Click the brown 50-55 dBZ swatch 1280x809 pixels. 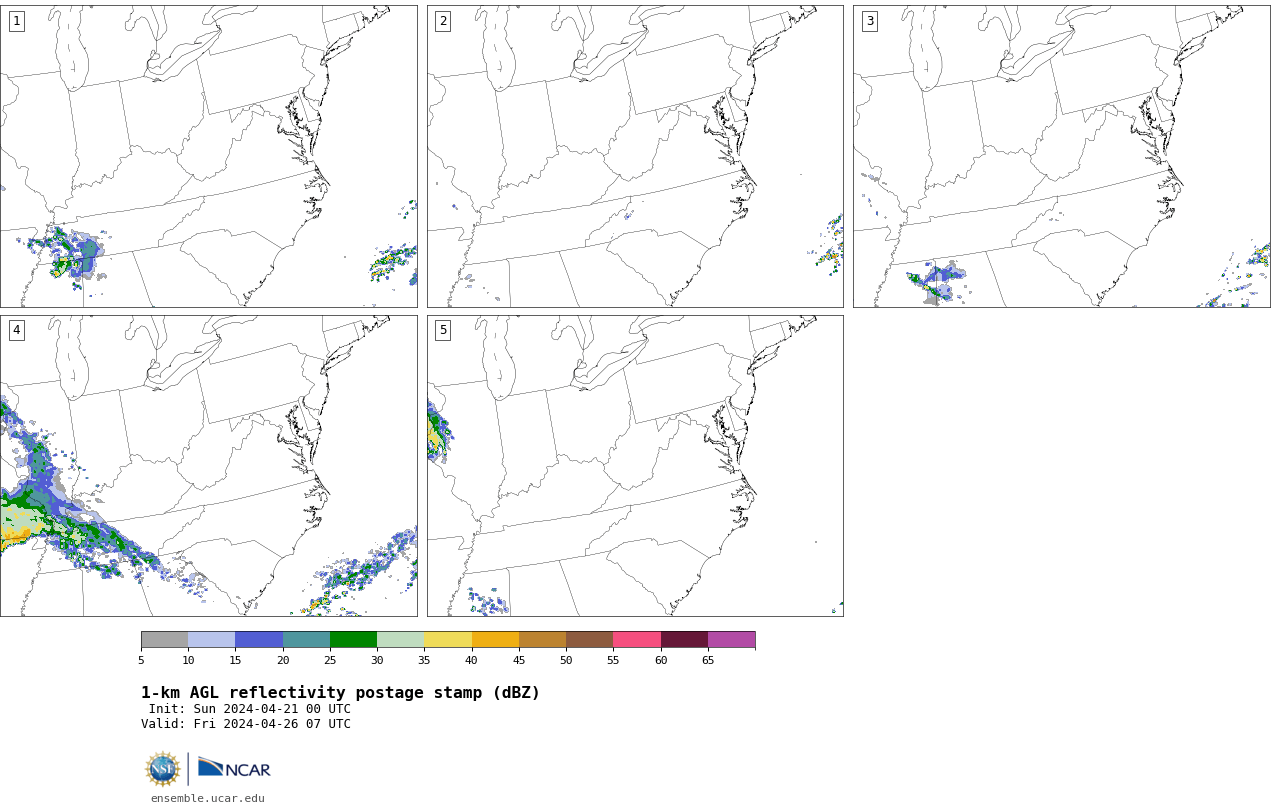[590, 640]
